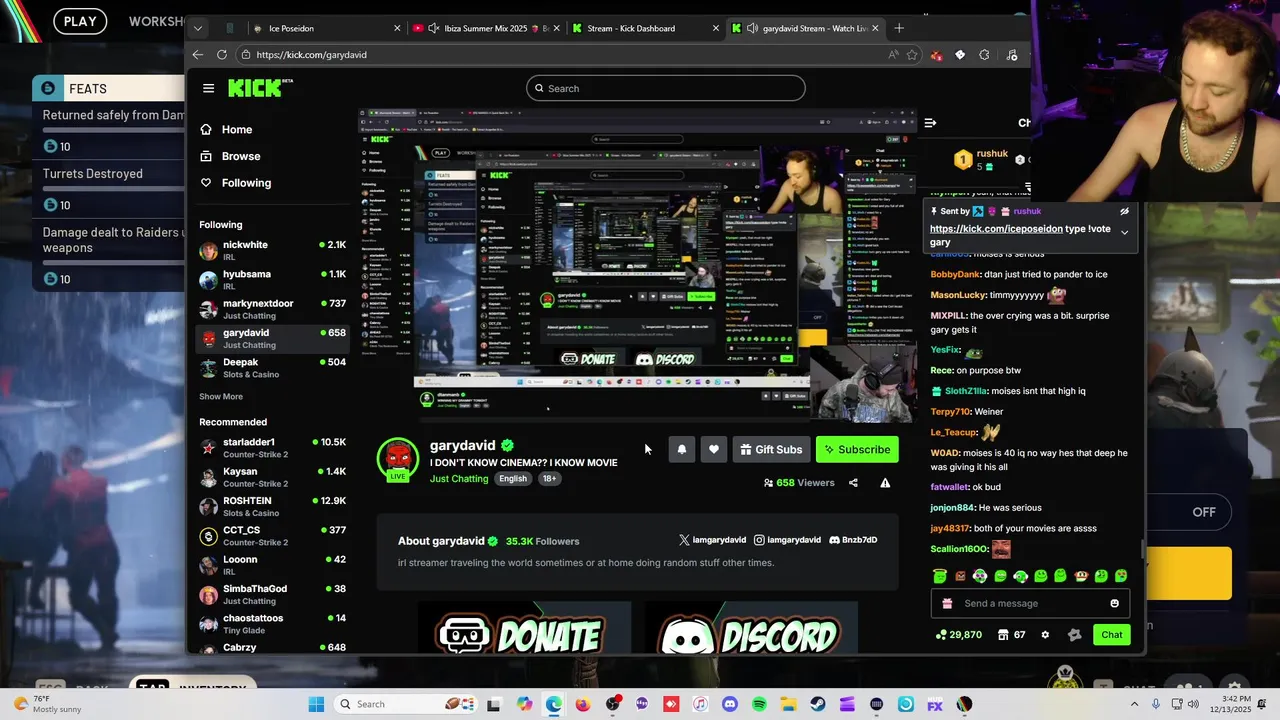Screen dimensions: 1280x720
Task: Click the Gift Subs button
Action: tap(770, 450)
